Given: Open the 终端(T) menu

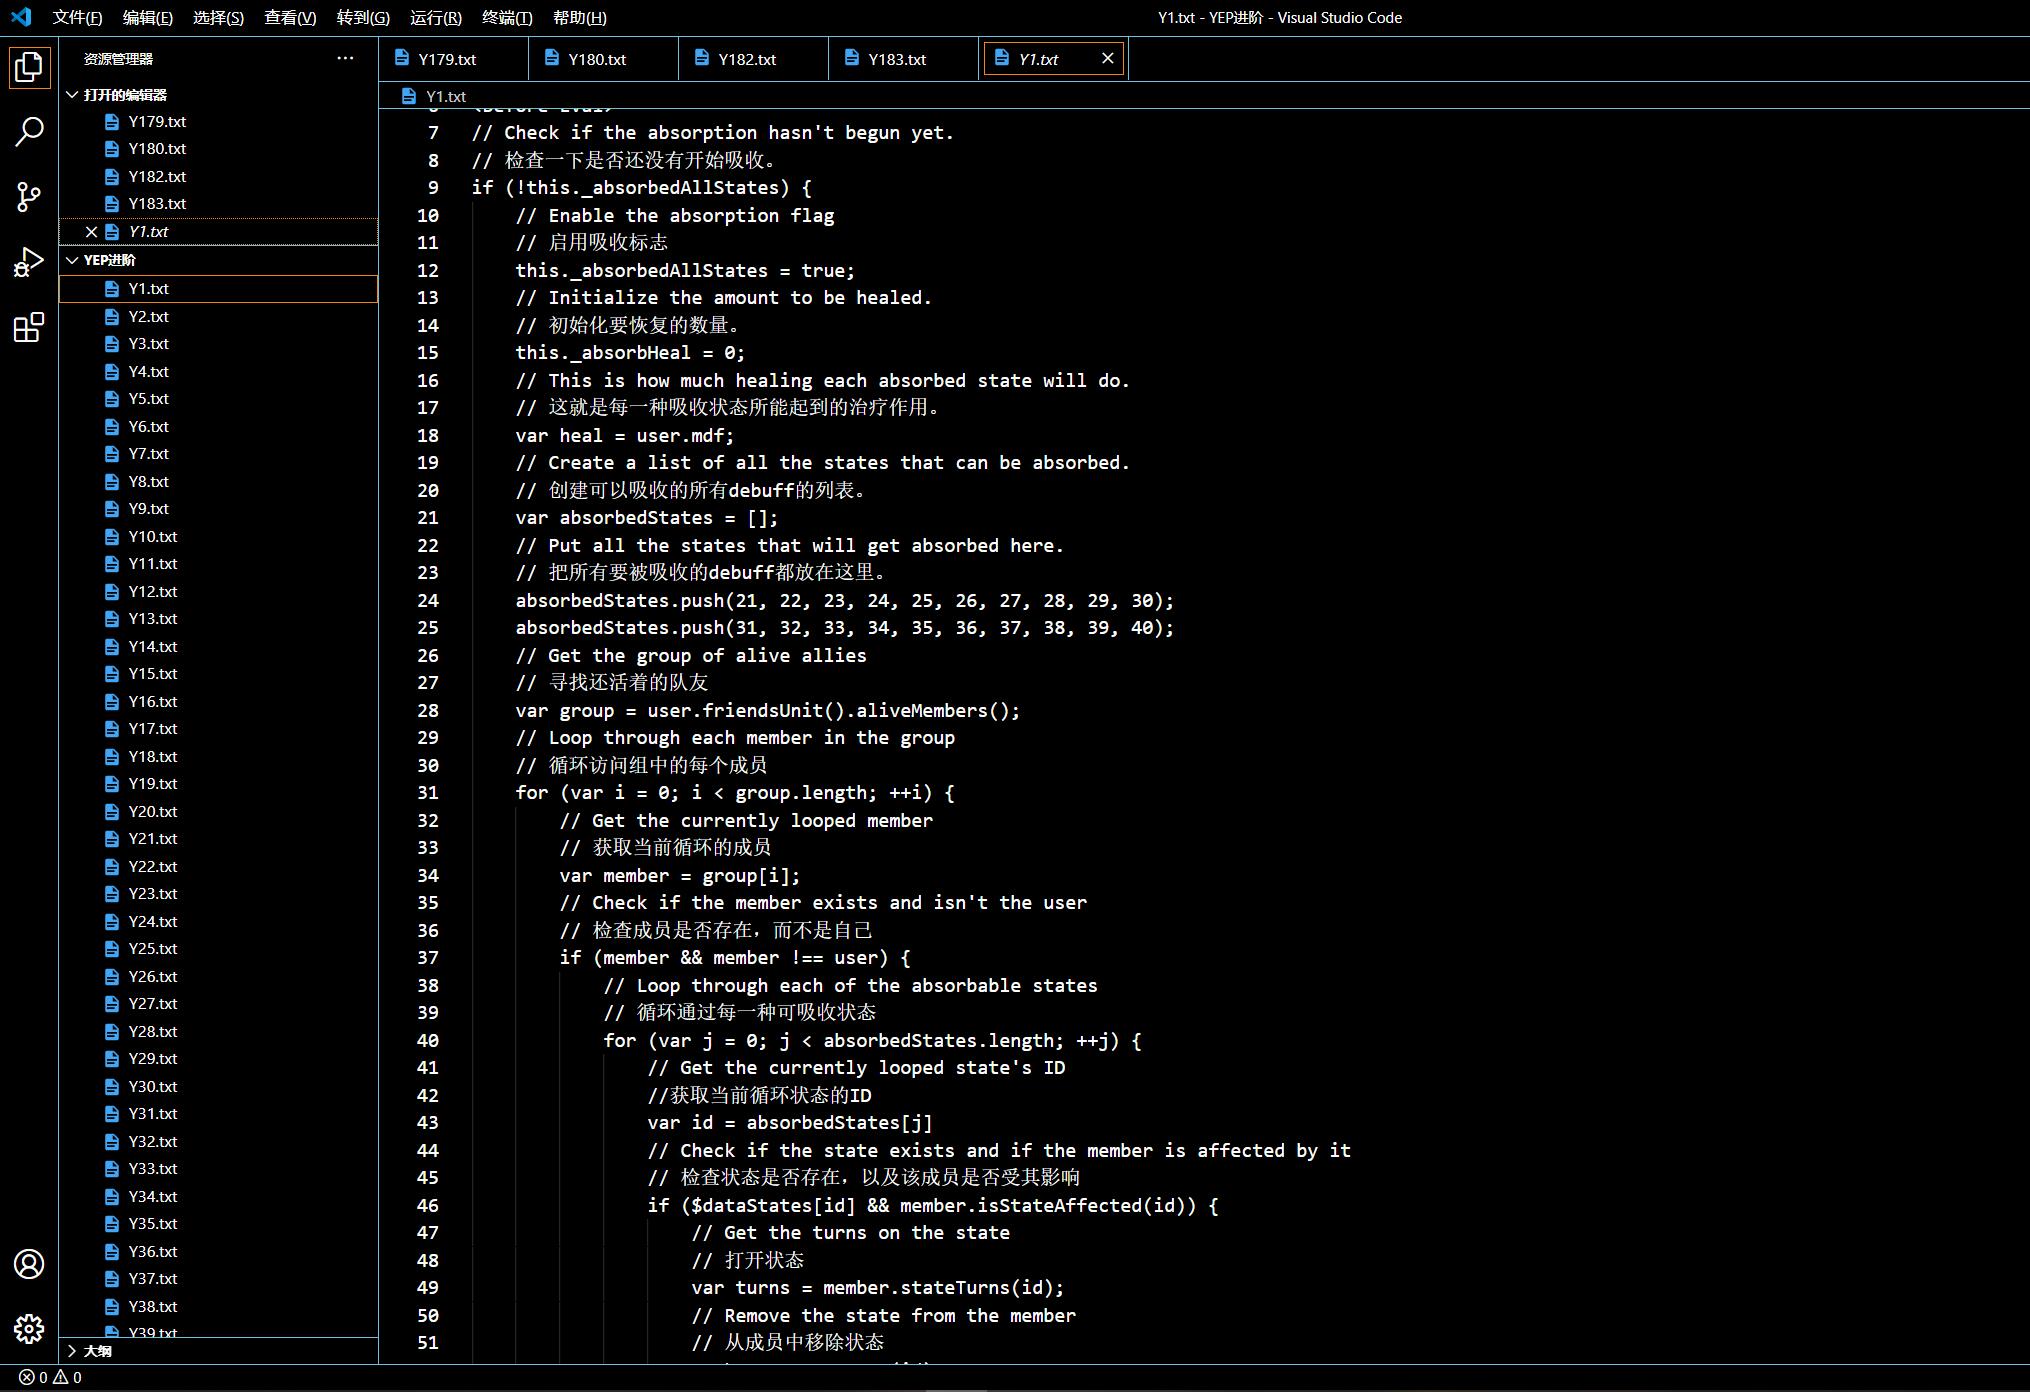Looking at the screenshot, I should coord(507,17).
